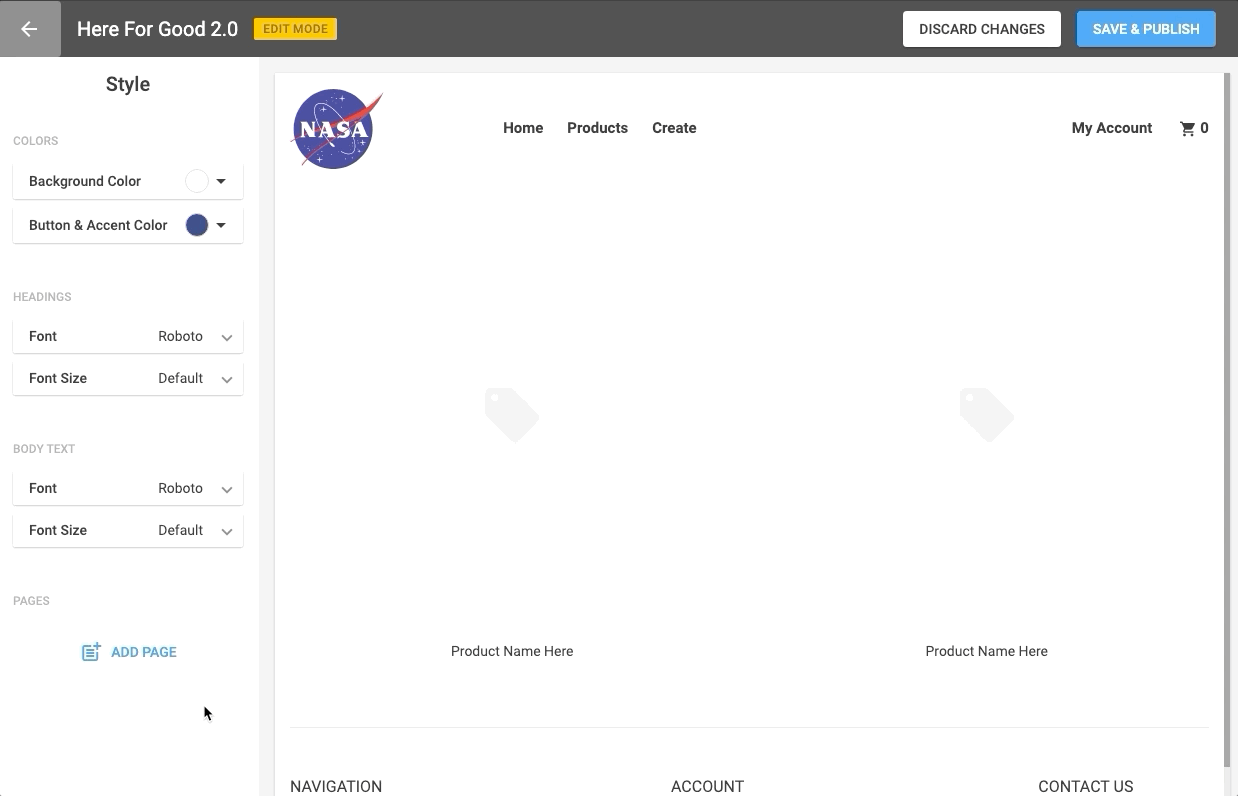Click the Add Page icon in the sidebar
Image resolution: width=1238 pixels, height=796 pixels.
90,651
